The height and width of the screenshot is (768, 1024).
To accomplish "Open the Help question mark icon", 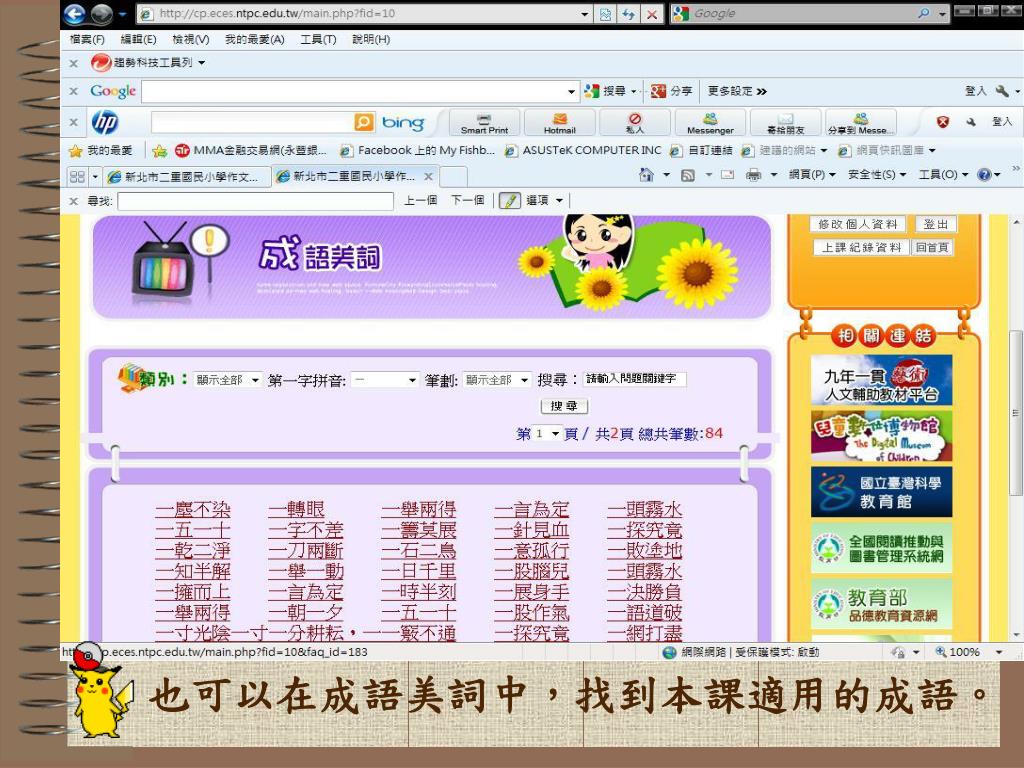I will (x=984, y=175).
